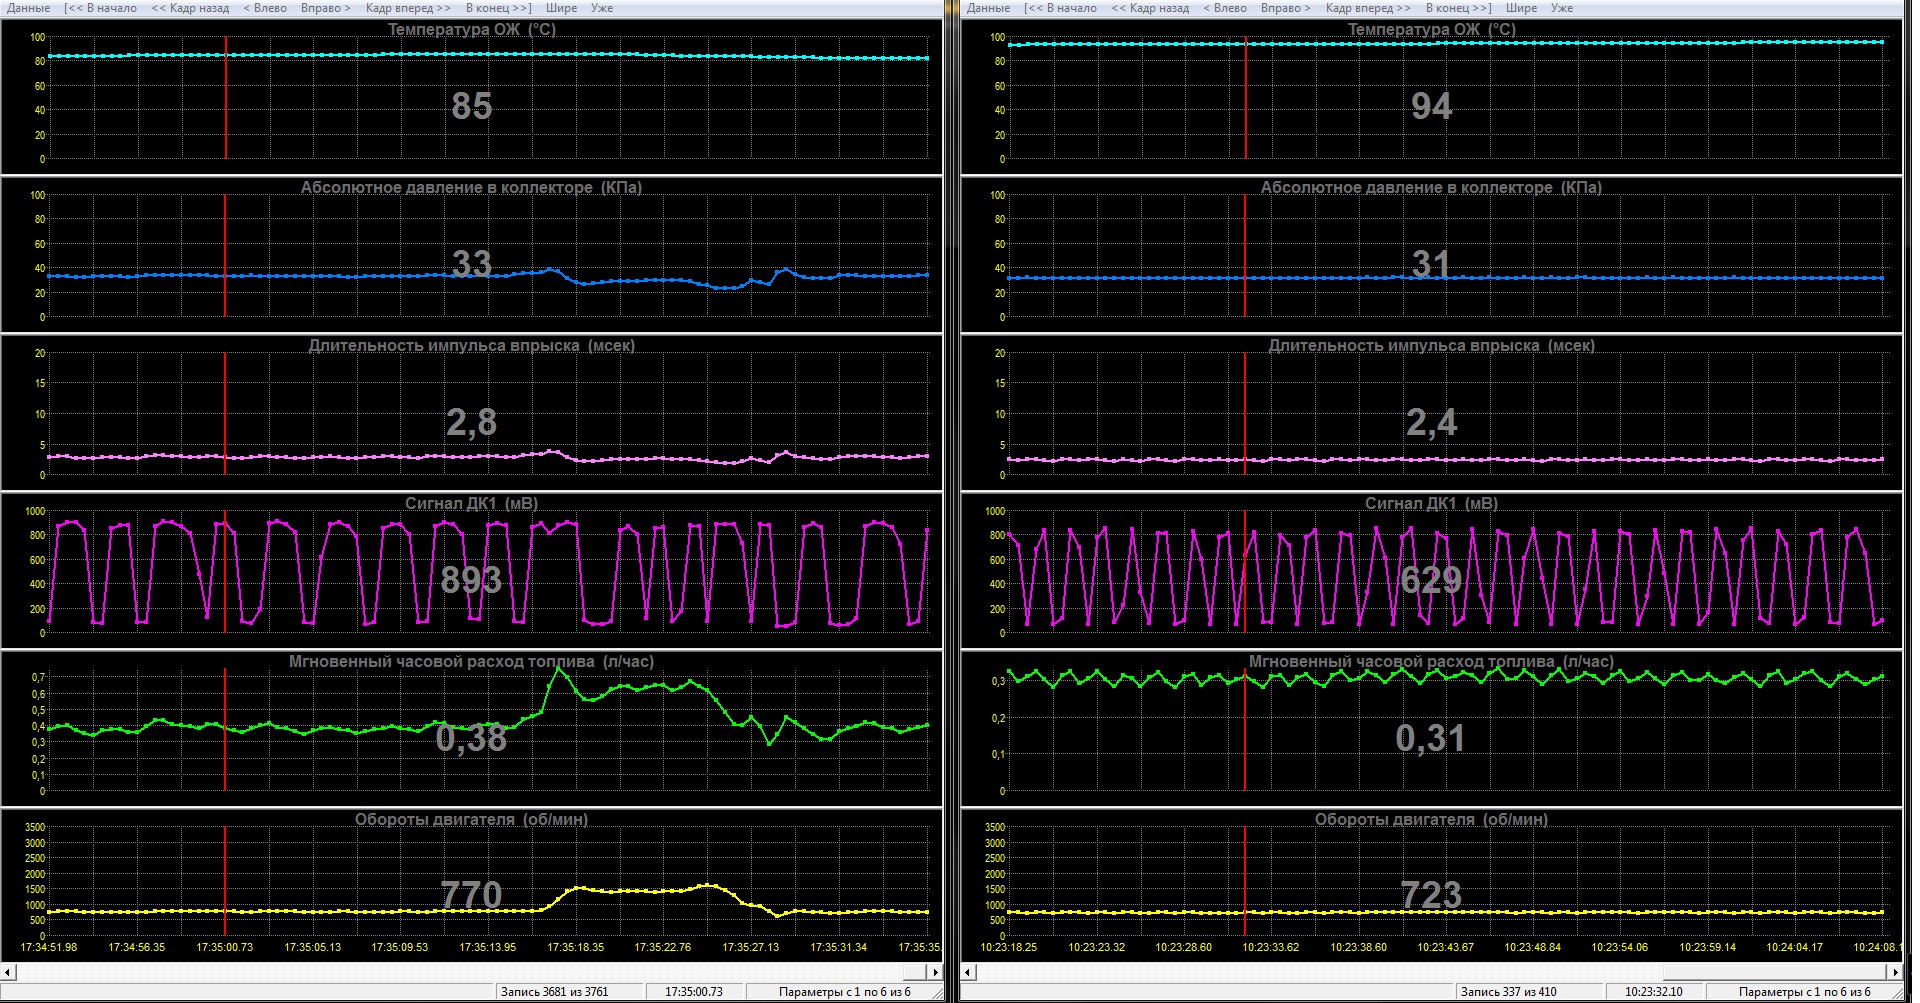The height and width of the screenshot is (1003, 1920).
Task: Click the coolant temperature value 94
Action: 1432,106
